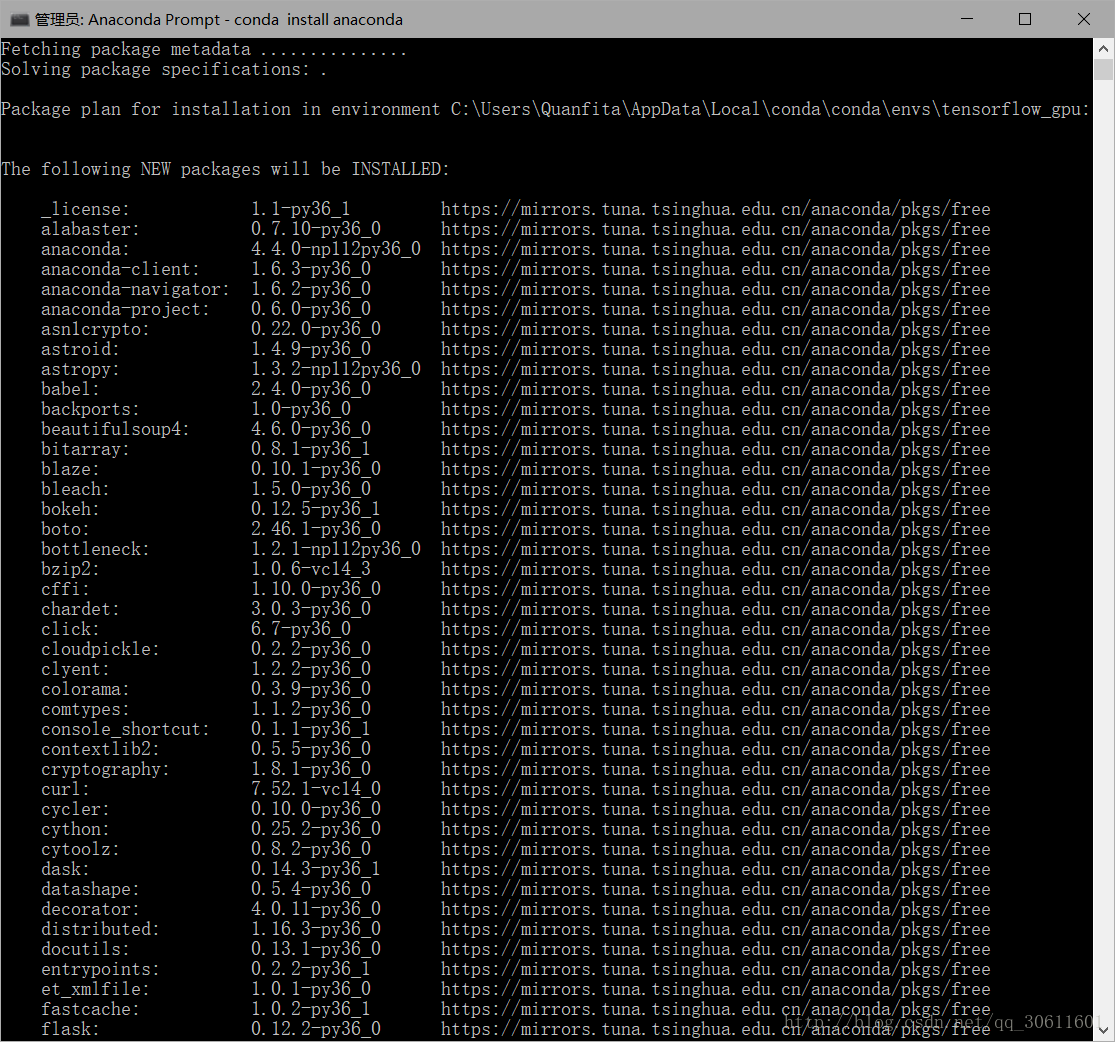Minimize the Anaconda Prompt window
This screenshot has width=1115, height=1042.
tap(966, 19)
